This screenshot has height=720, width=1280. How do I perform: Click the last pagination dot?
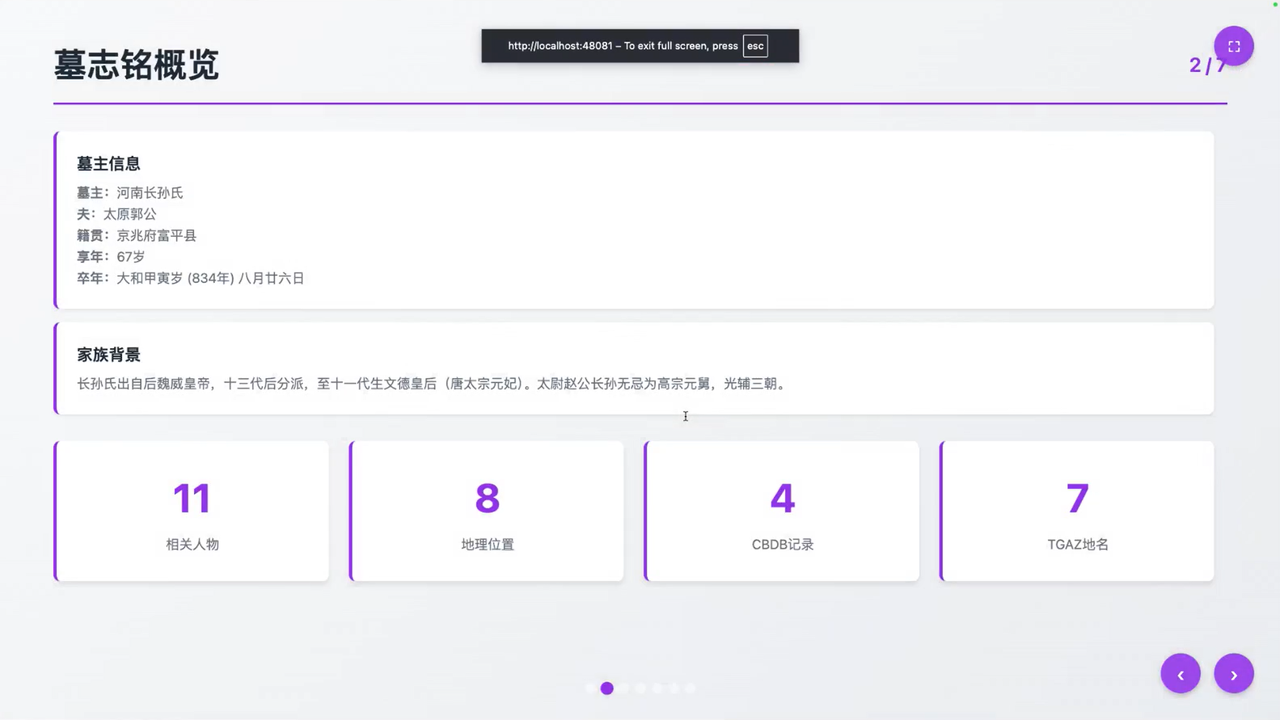coord(690,688)
